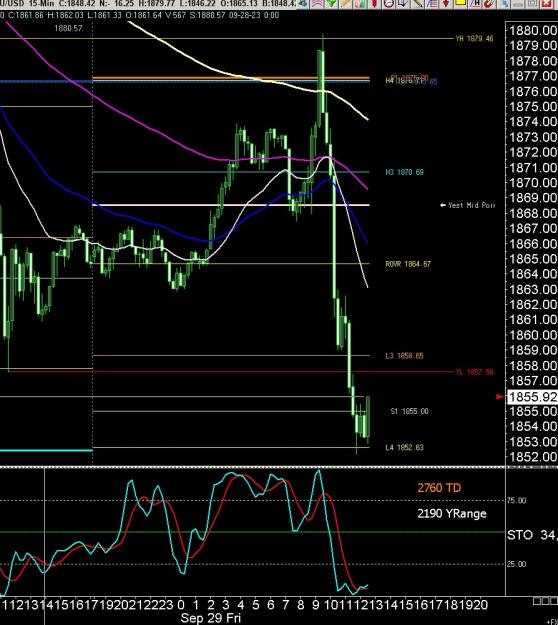The height and width of the screenshot is (625, 558).
Task: Click the current price label 1855.92
Action: click(x=532, y=397)
